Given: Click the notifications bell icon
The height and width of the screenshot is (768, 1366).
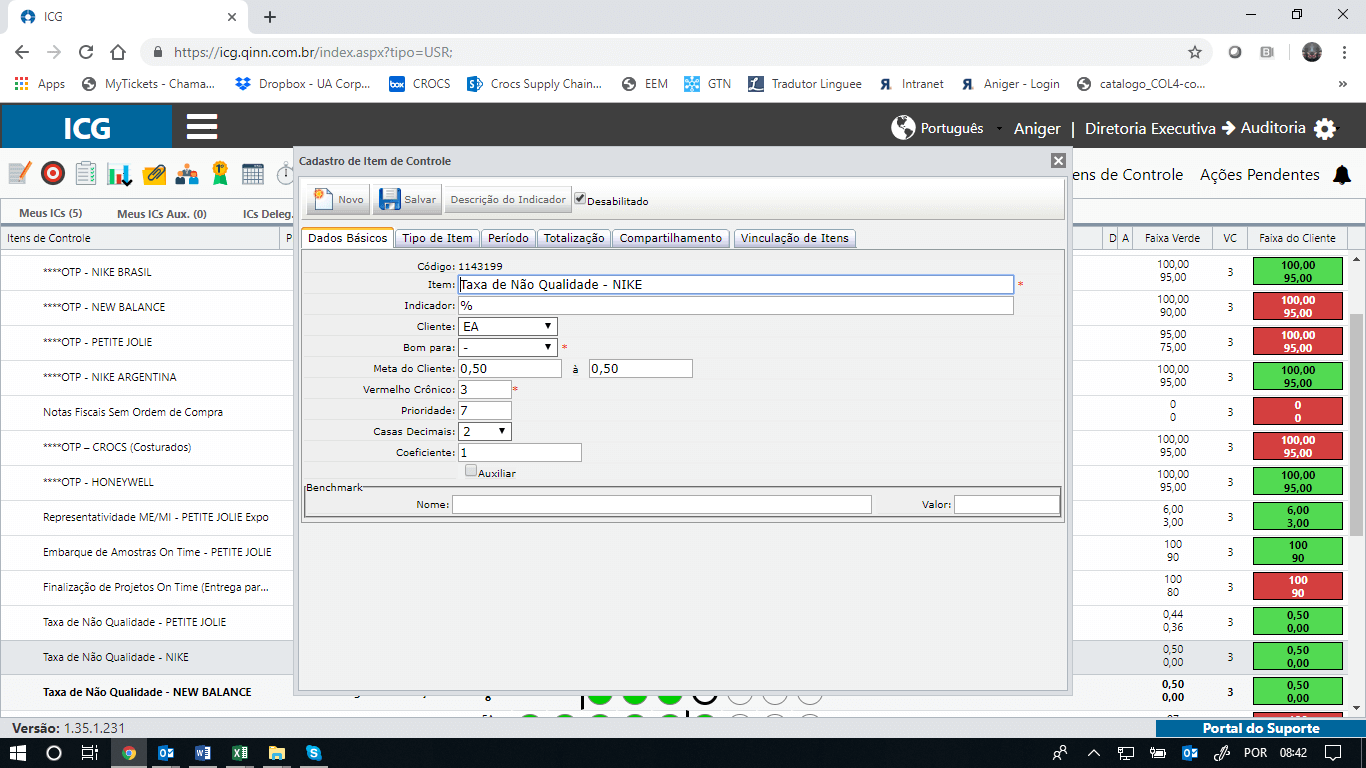Looking at the screenshot, I should pos(1342,175).
